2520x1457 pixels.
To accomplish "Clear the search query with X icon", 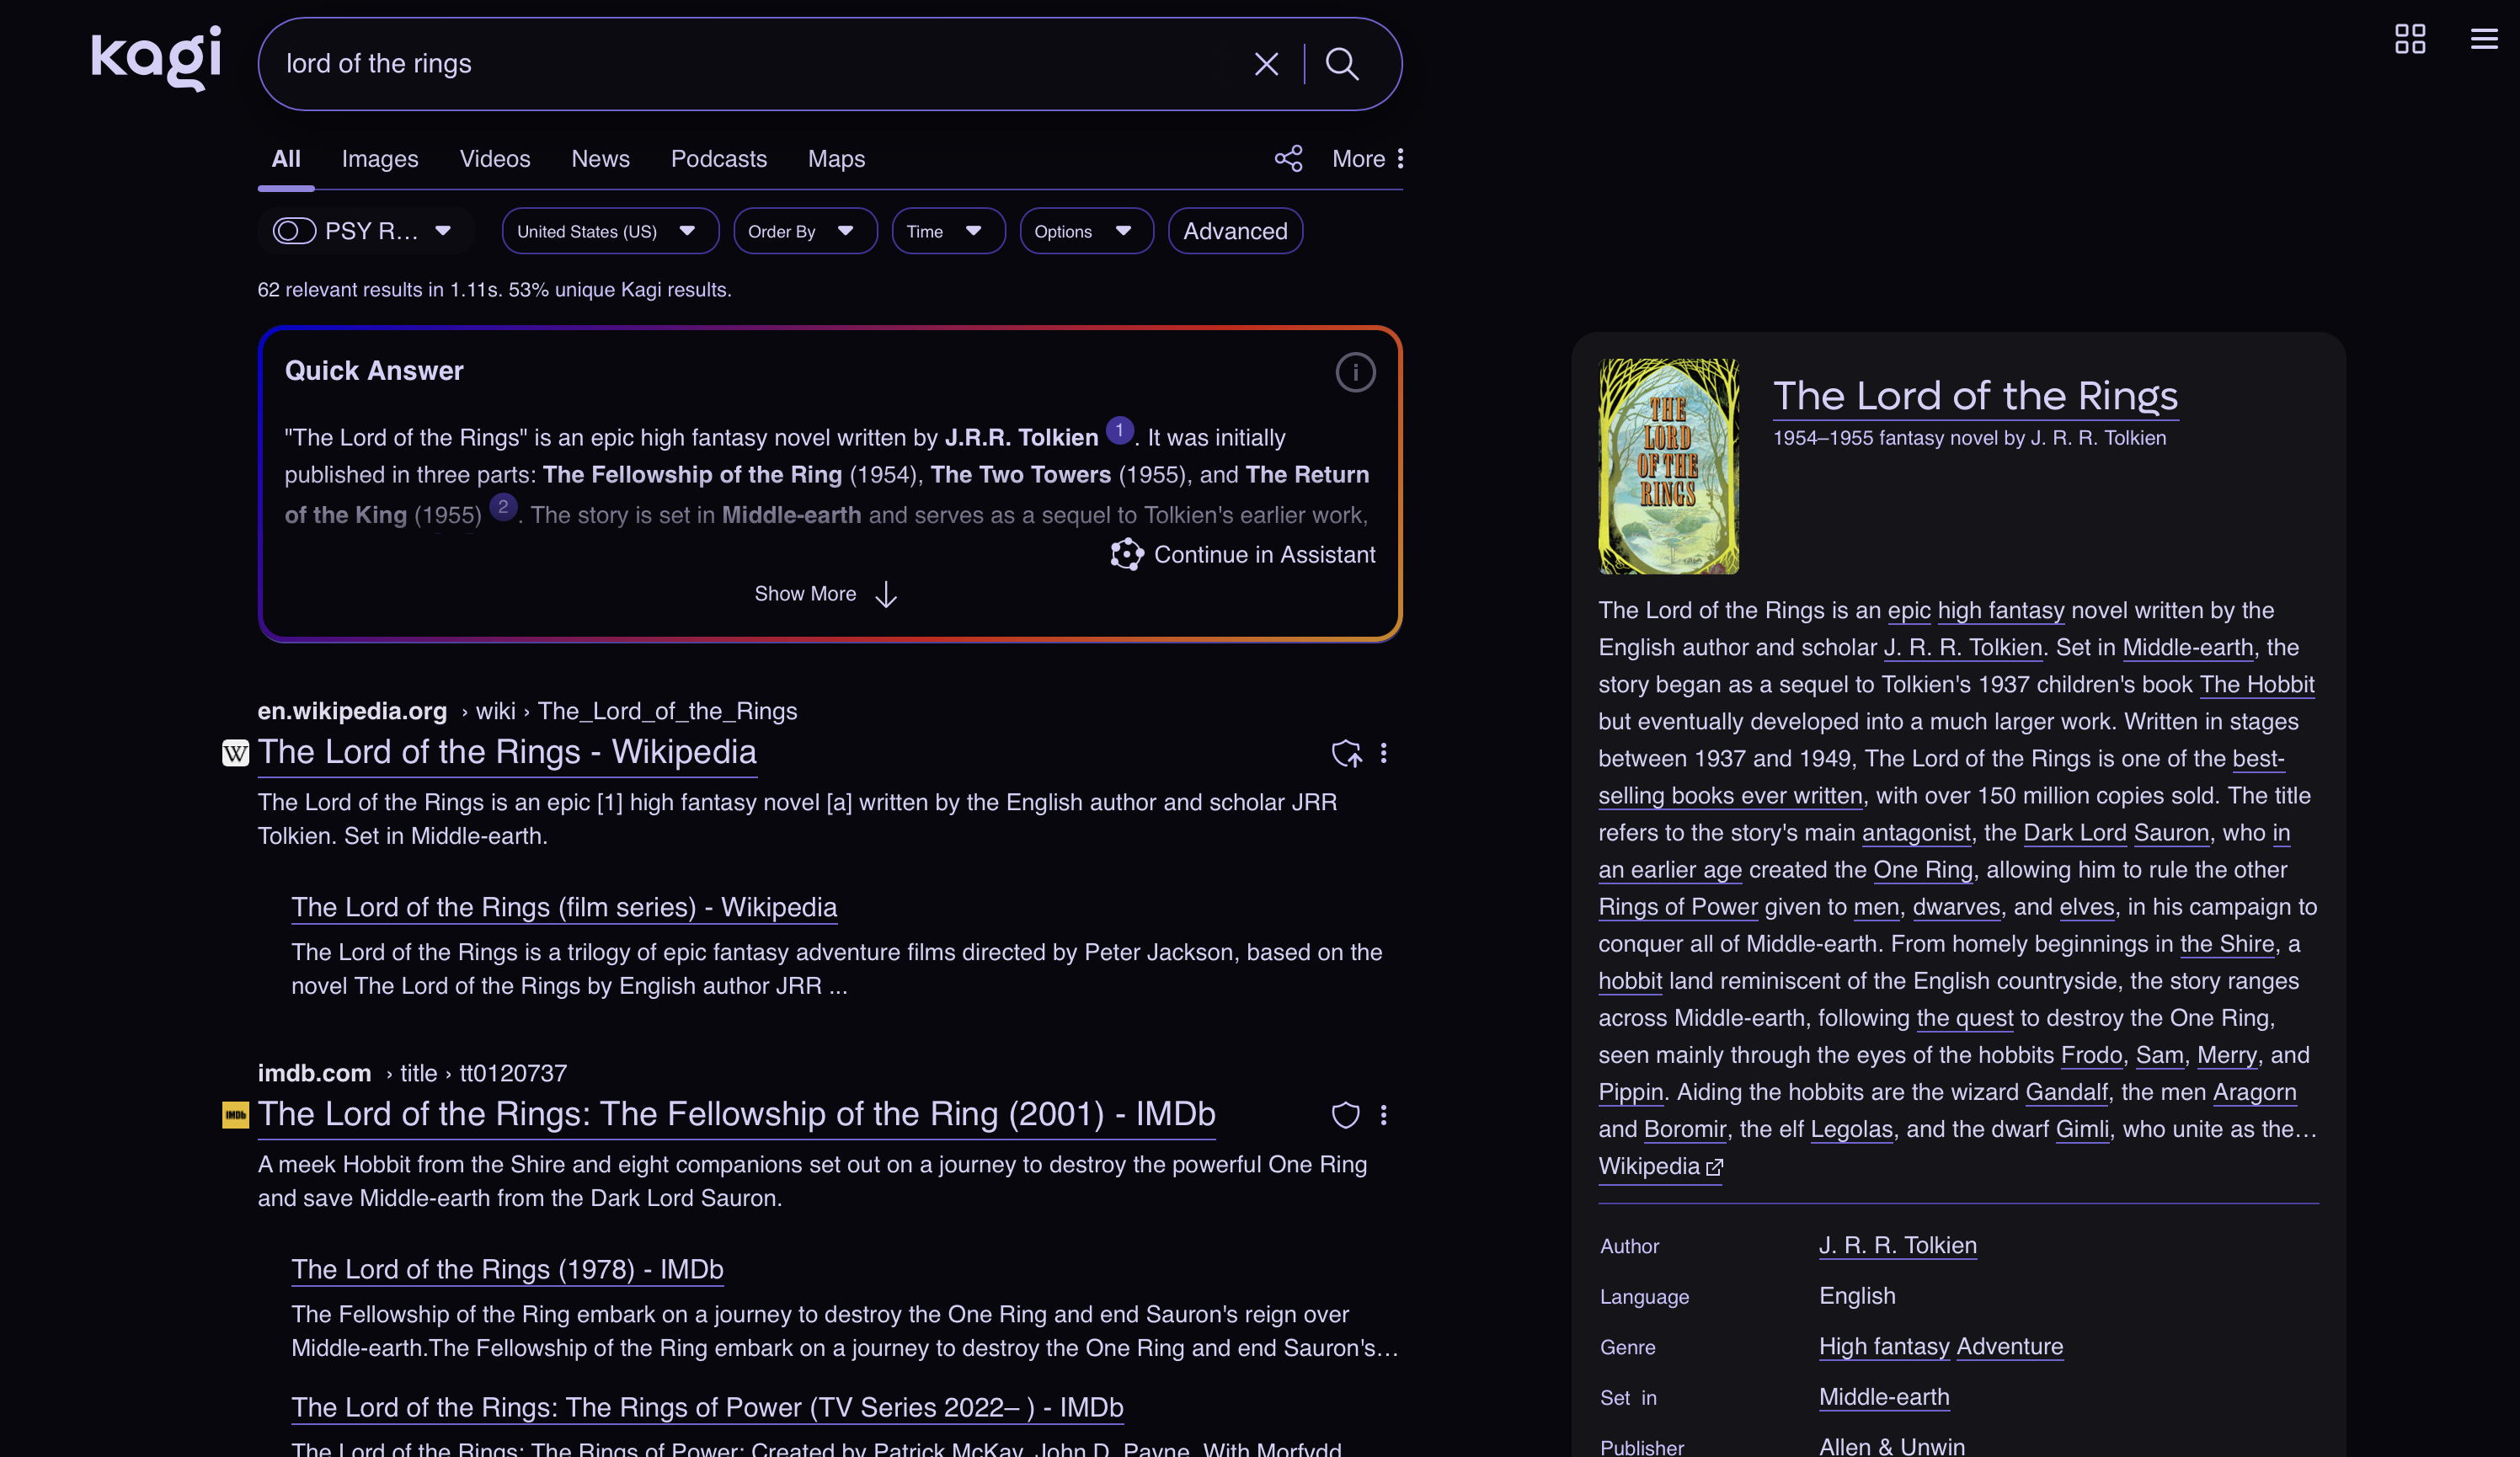I will coord(1266,64).
